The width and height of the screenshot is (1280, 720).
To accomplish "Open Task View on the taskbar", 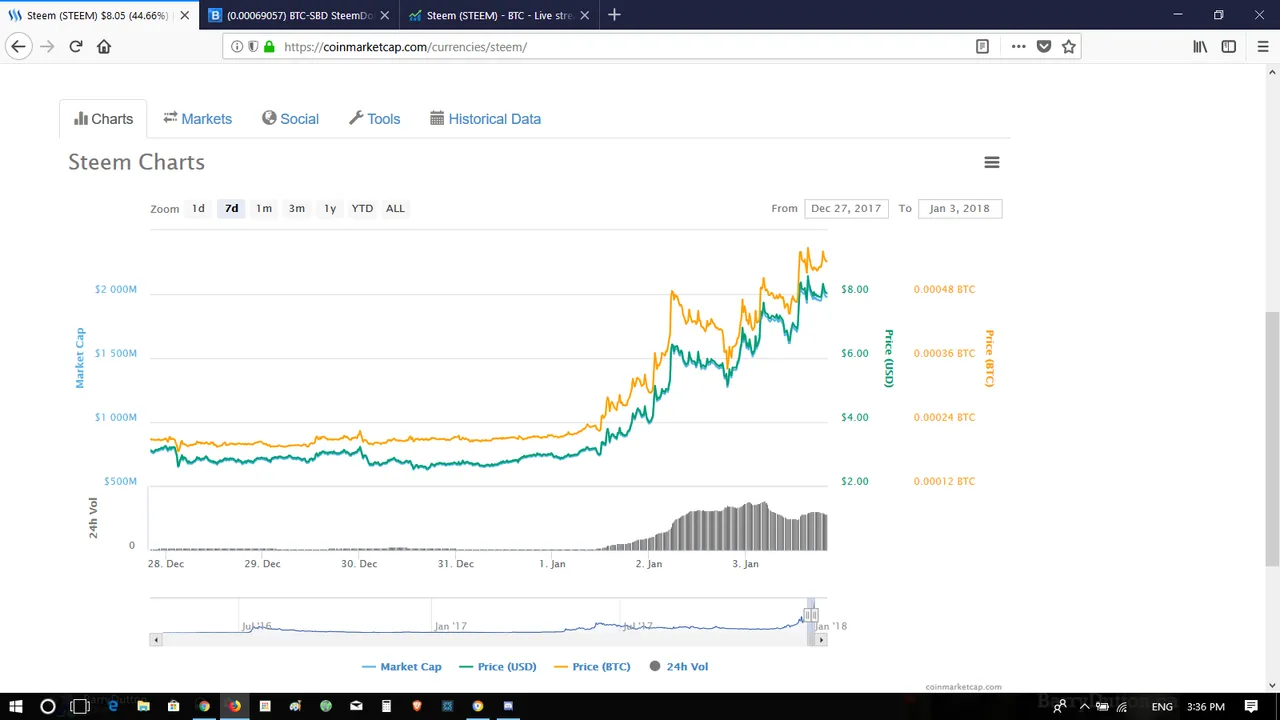I will [x=80, y=706].
